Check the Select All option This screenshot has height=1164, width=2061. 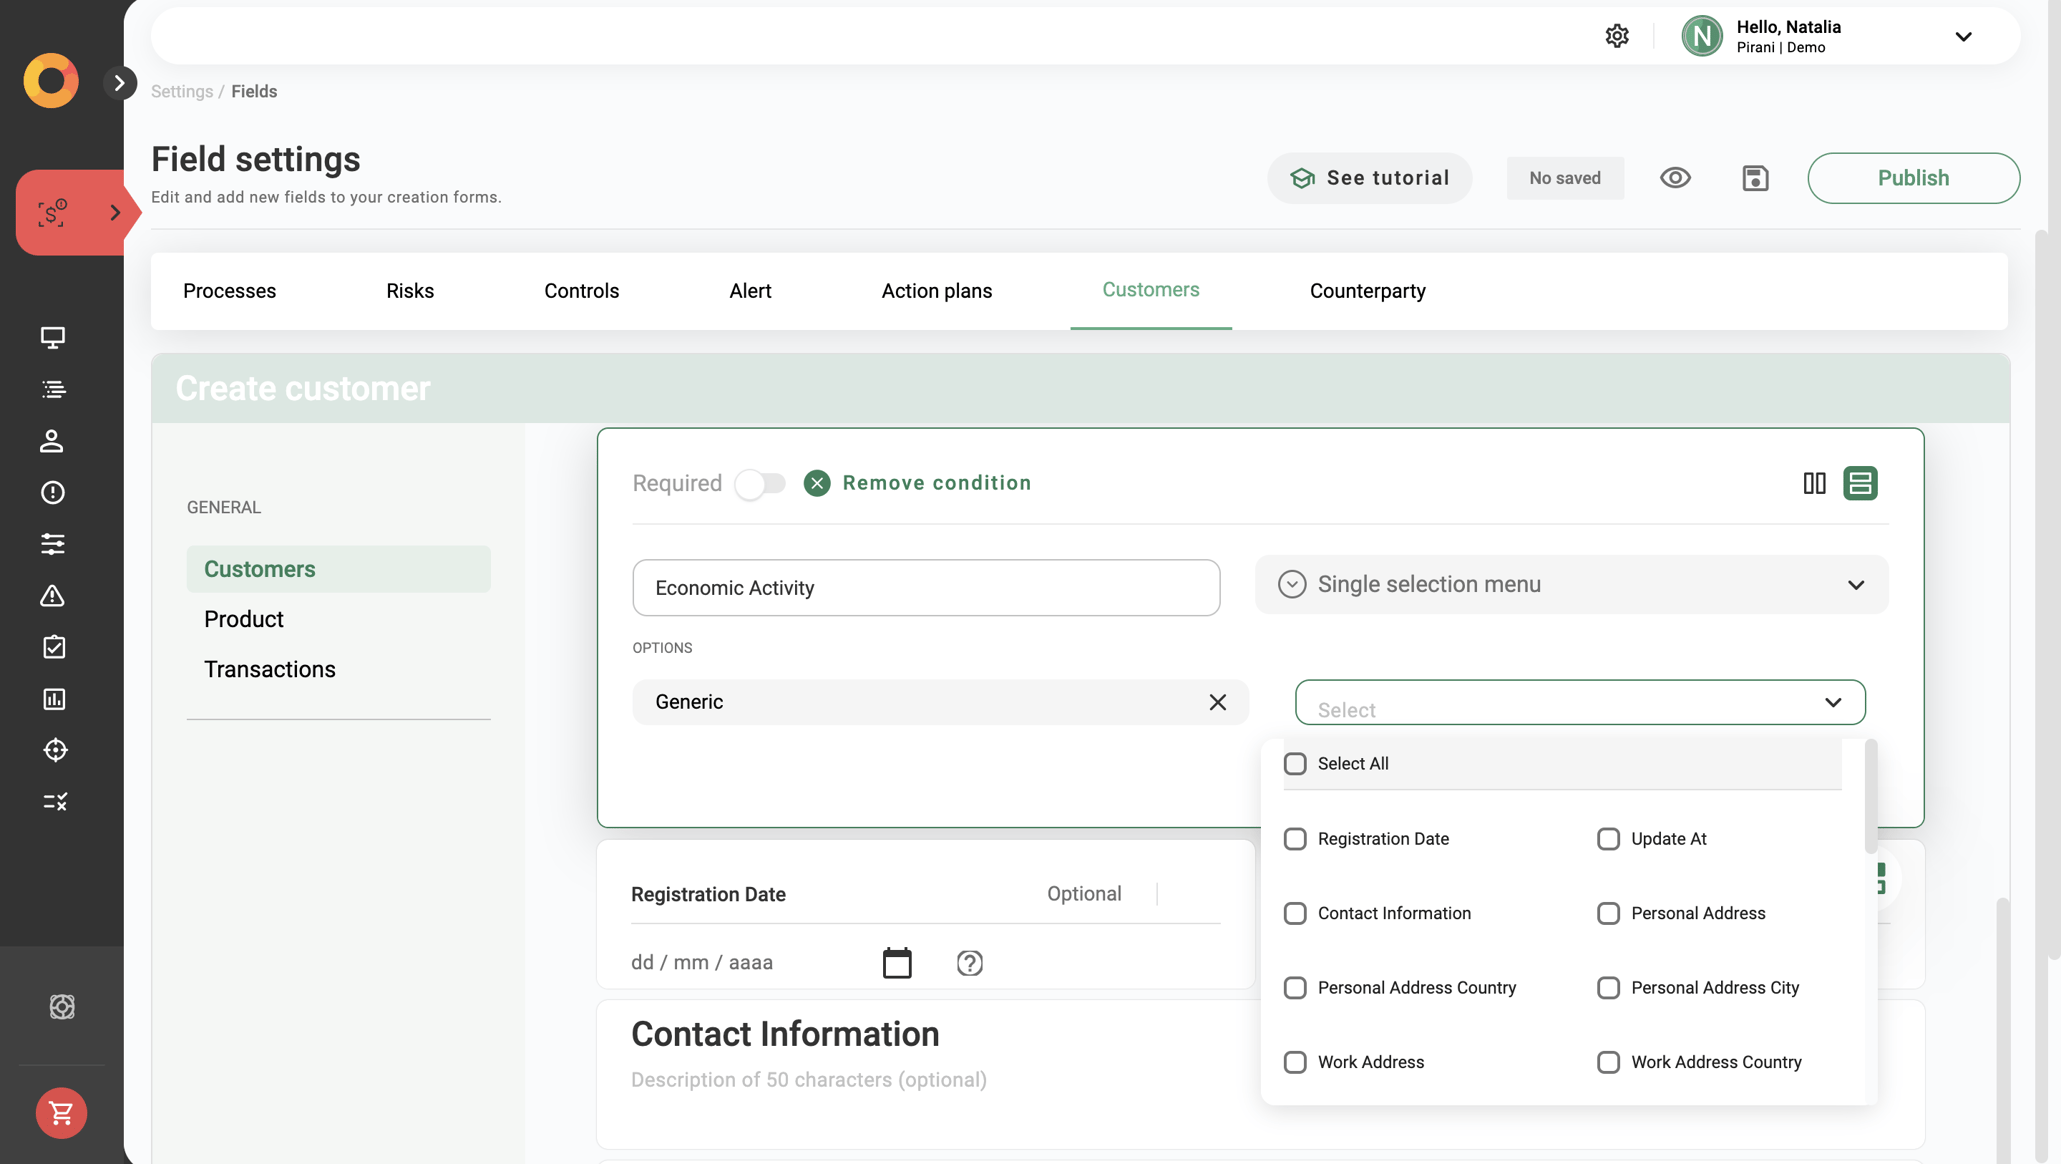pos(1295,763)
